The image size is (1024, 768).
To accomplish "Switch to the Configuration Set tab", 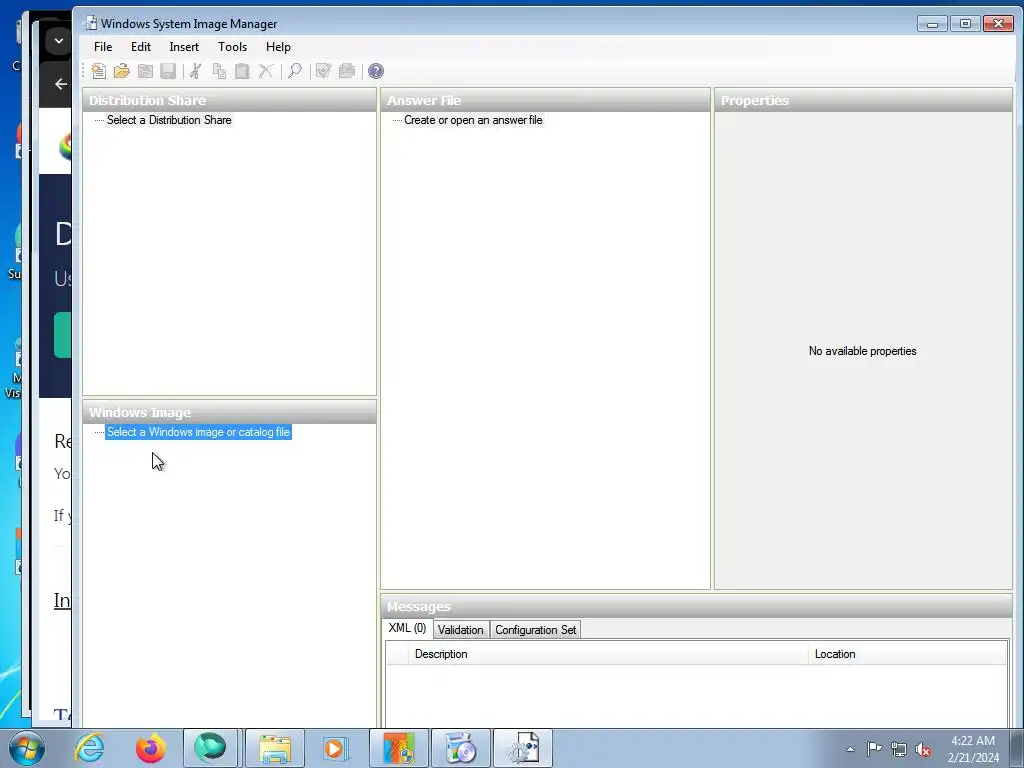I will click(x=536, y=630).
